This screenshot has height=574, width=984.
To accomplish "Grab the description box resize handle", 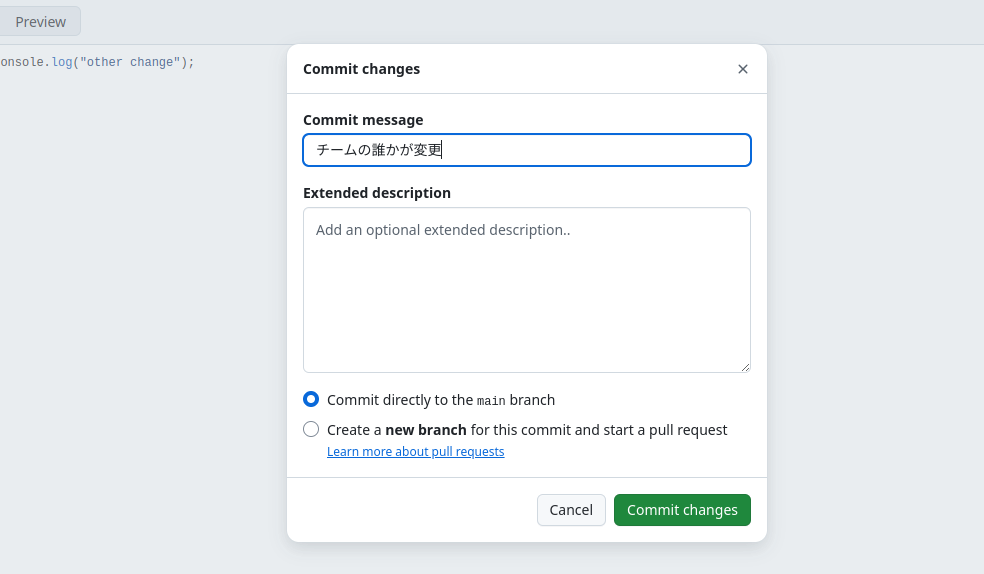I will click(745, 367).
